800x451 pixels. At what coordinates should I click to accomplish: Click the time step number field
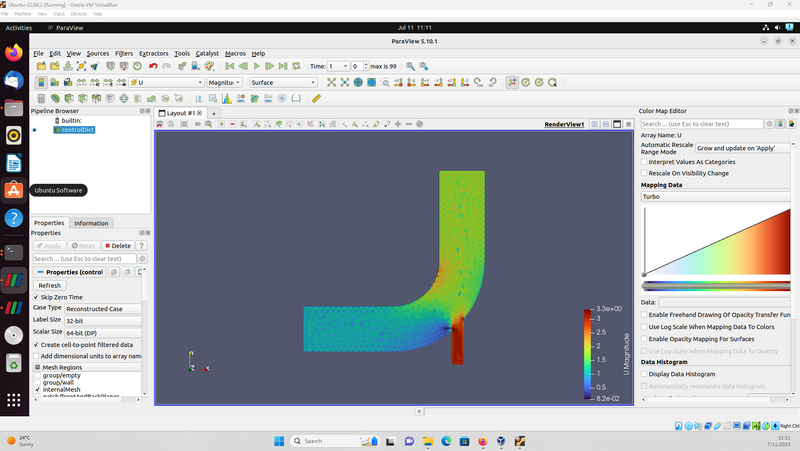click(x=357, y=66)
